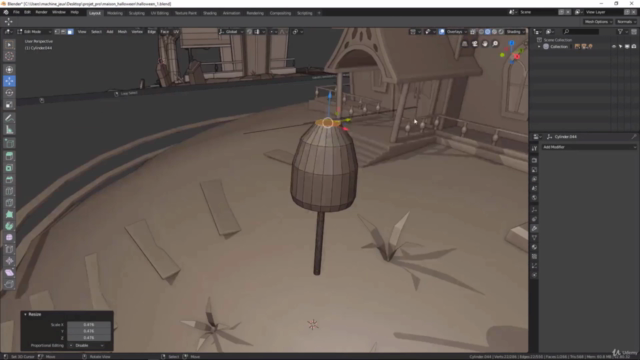Screen dimensions: 640x360
Task: Open the Render menu
Action: [x=41, y=12]
